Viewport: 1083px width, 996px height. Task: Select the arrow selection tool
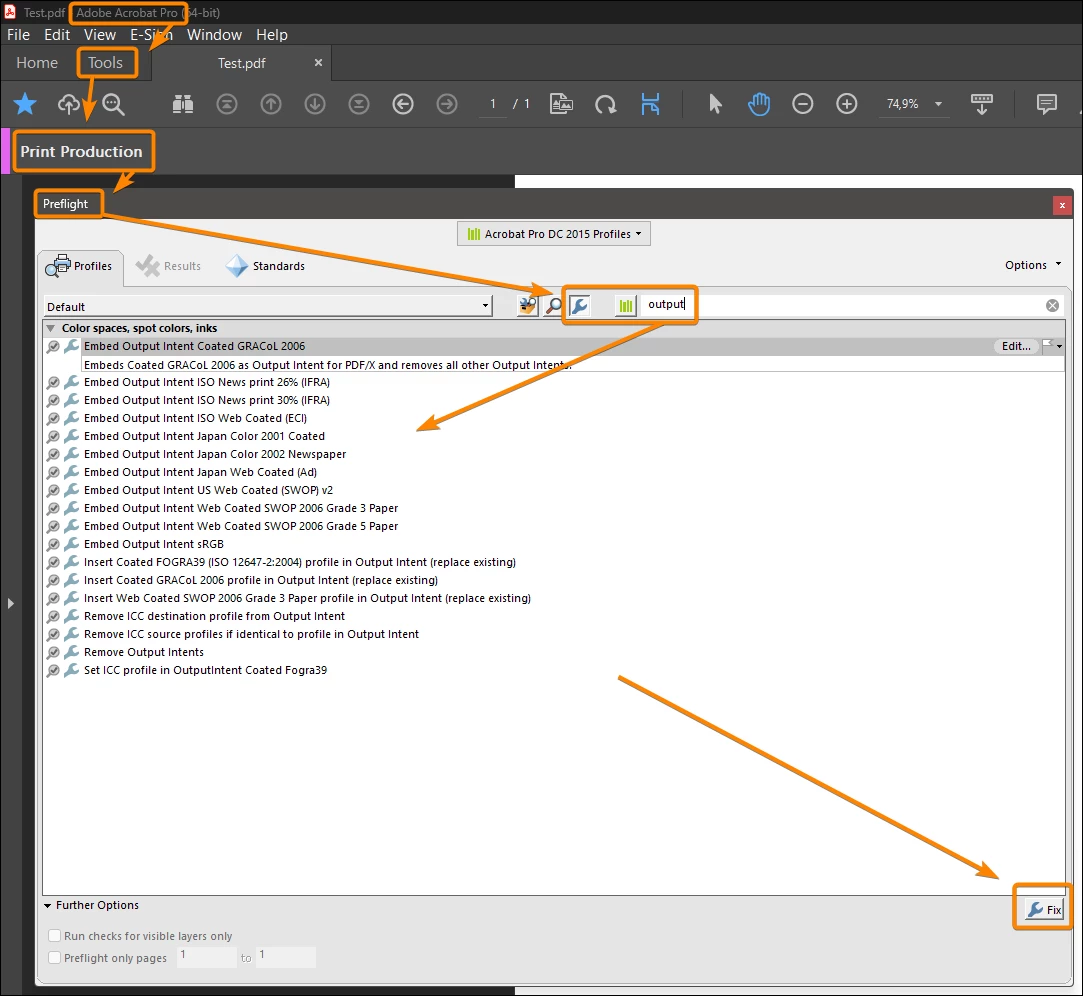(715, 104)
